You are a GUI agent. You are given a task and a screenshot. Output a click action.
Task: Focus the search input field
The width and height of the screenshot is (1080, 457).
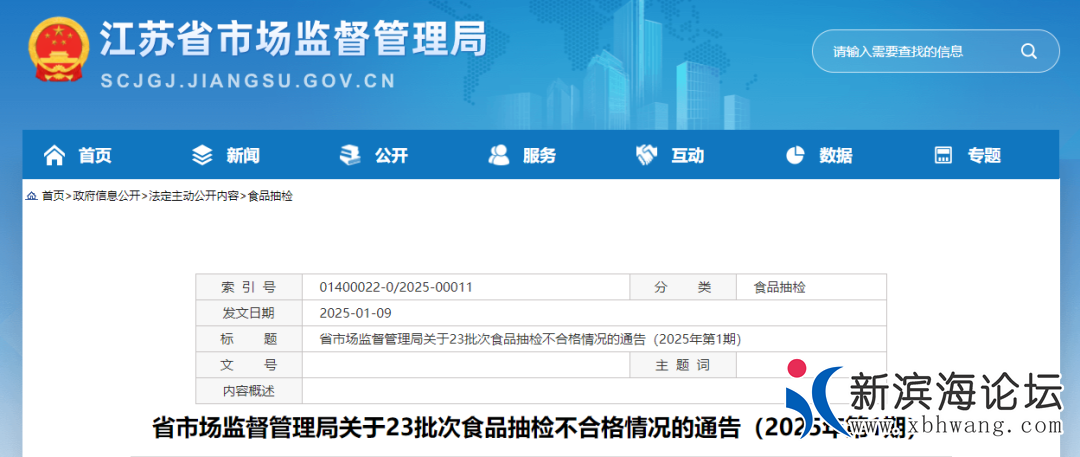pyautogui.click(x=910, y=52)
